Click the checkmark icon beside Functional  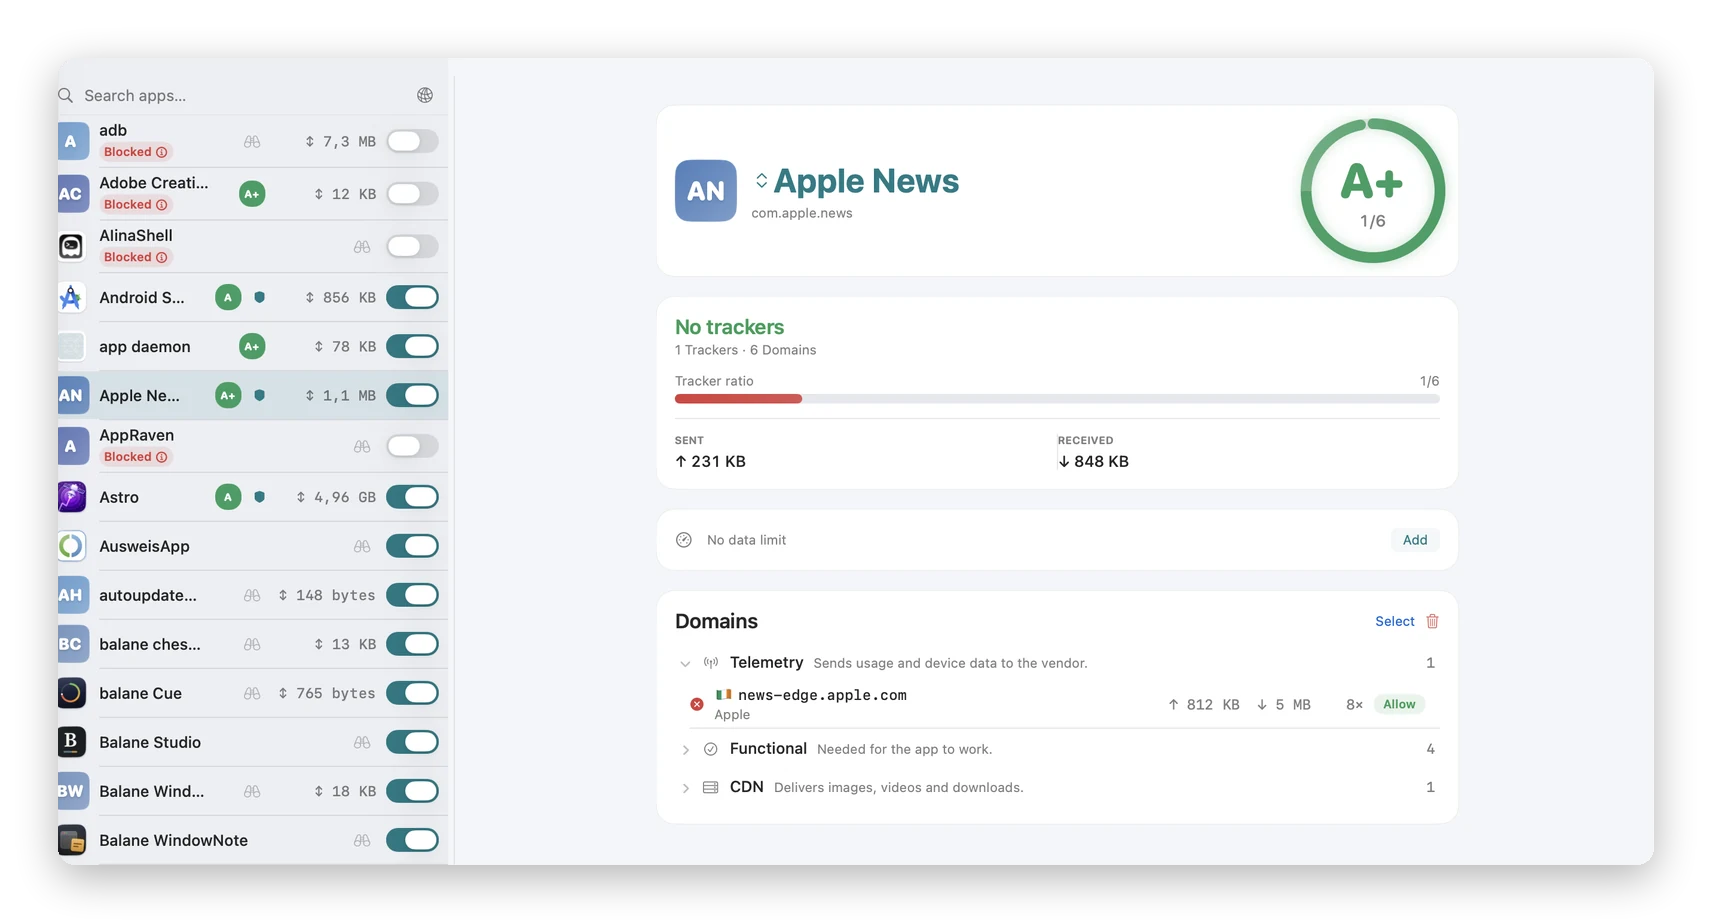click(711, 749)
